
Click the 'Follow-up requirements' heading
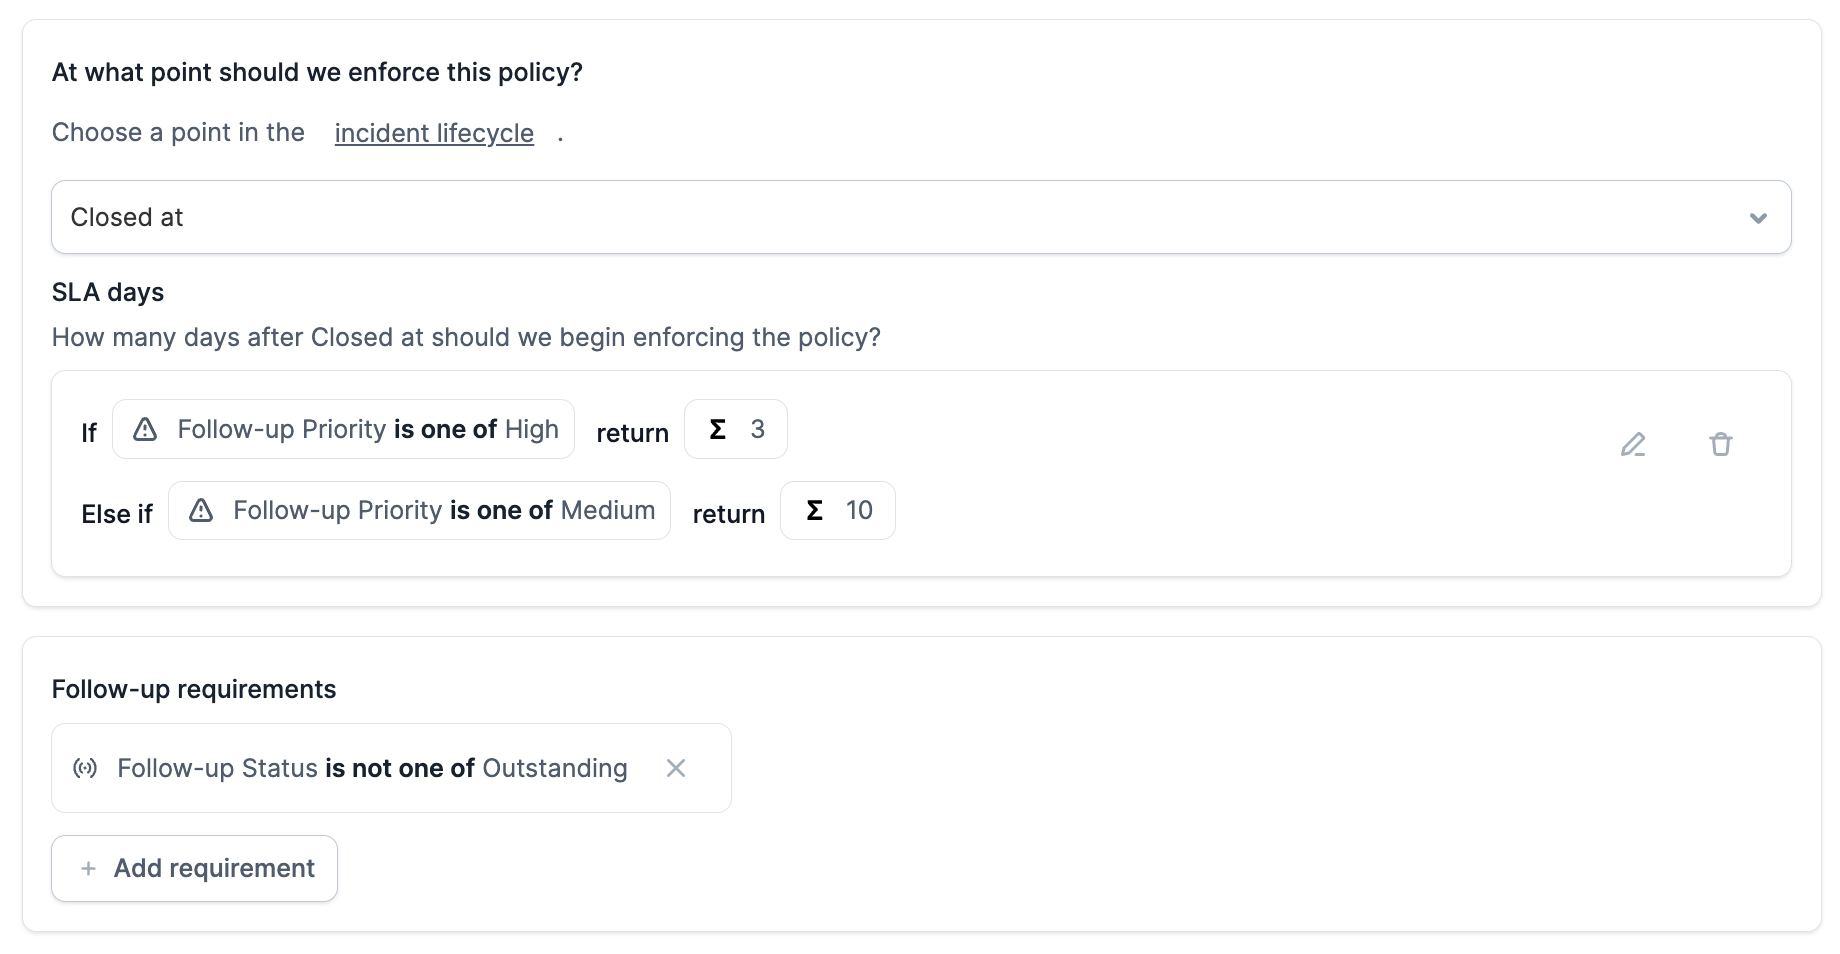click(194, 689)
